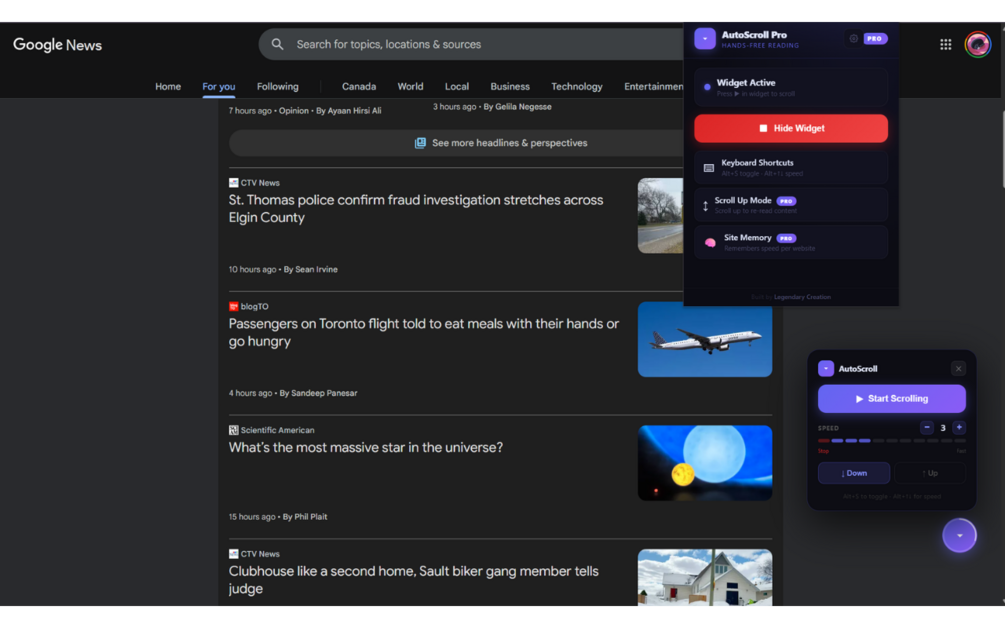1005x628 pixels.
Task: Open Toronto flight passengers meals article
Action: [x=424, y=333]
